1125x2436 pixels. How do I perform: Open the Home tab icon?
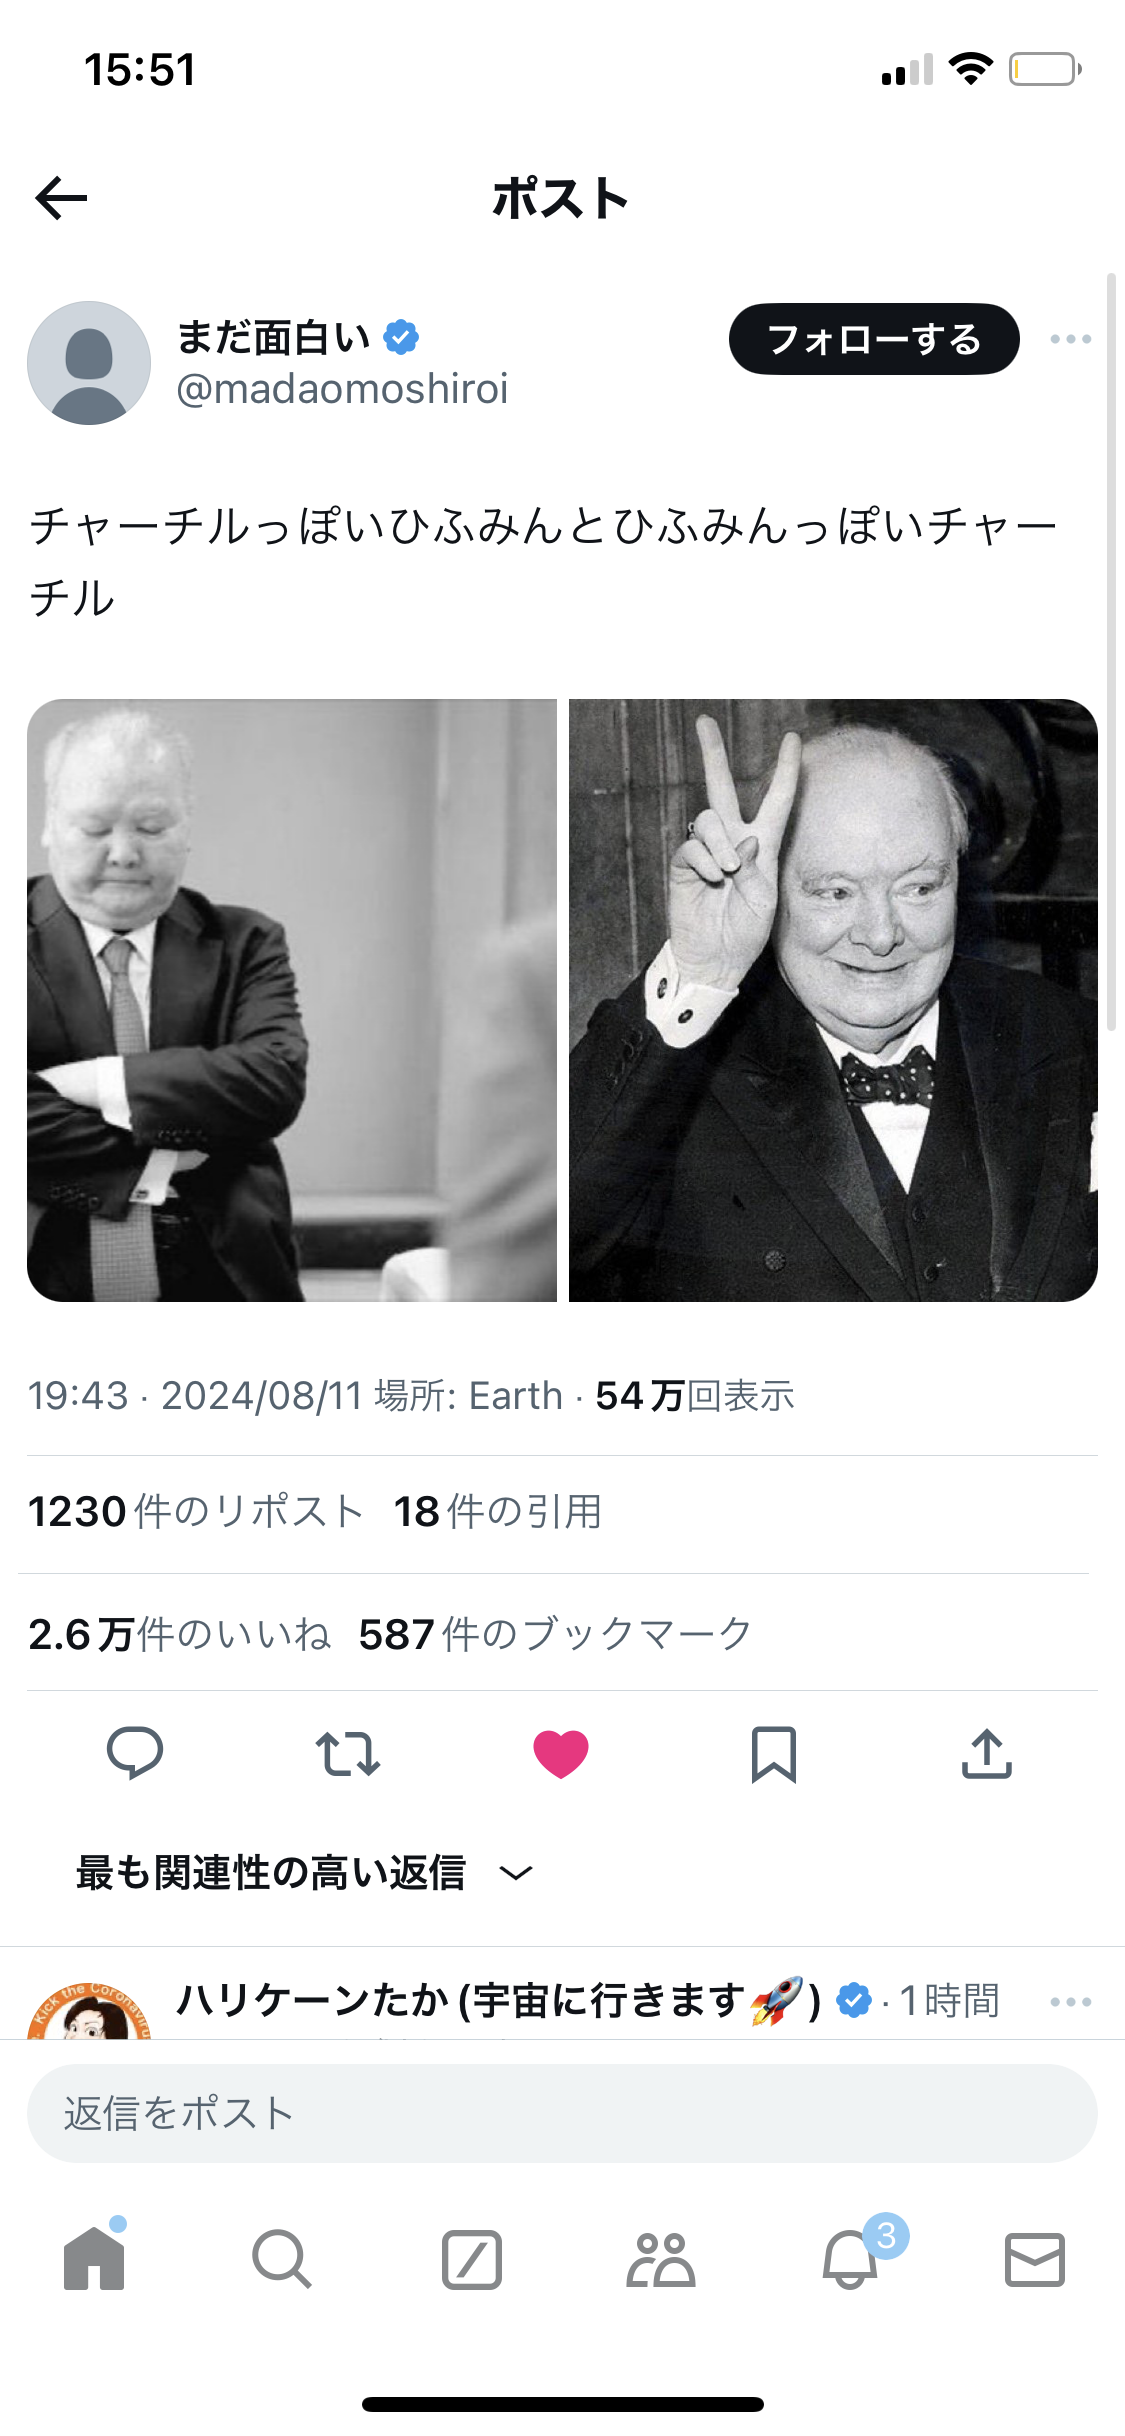[x=94, y=2257]
